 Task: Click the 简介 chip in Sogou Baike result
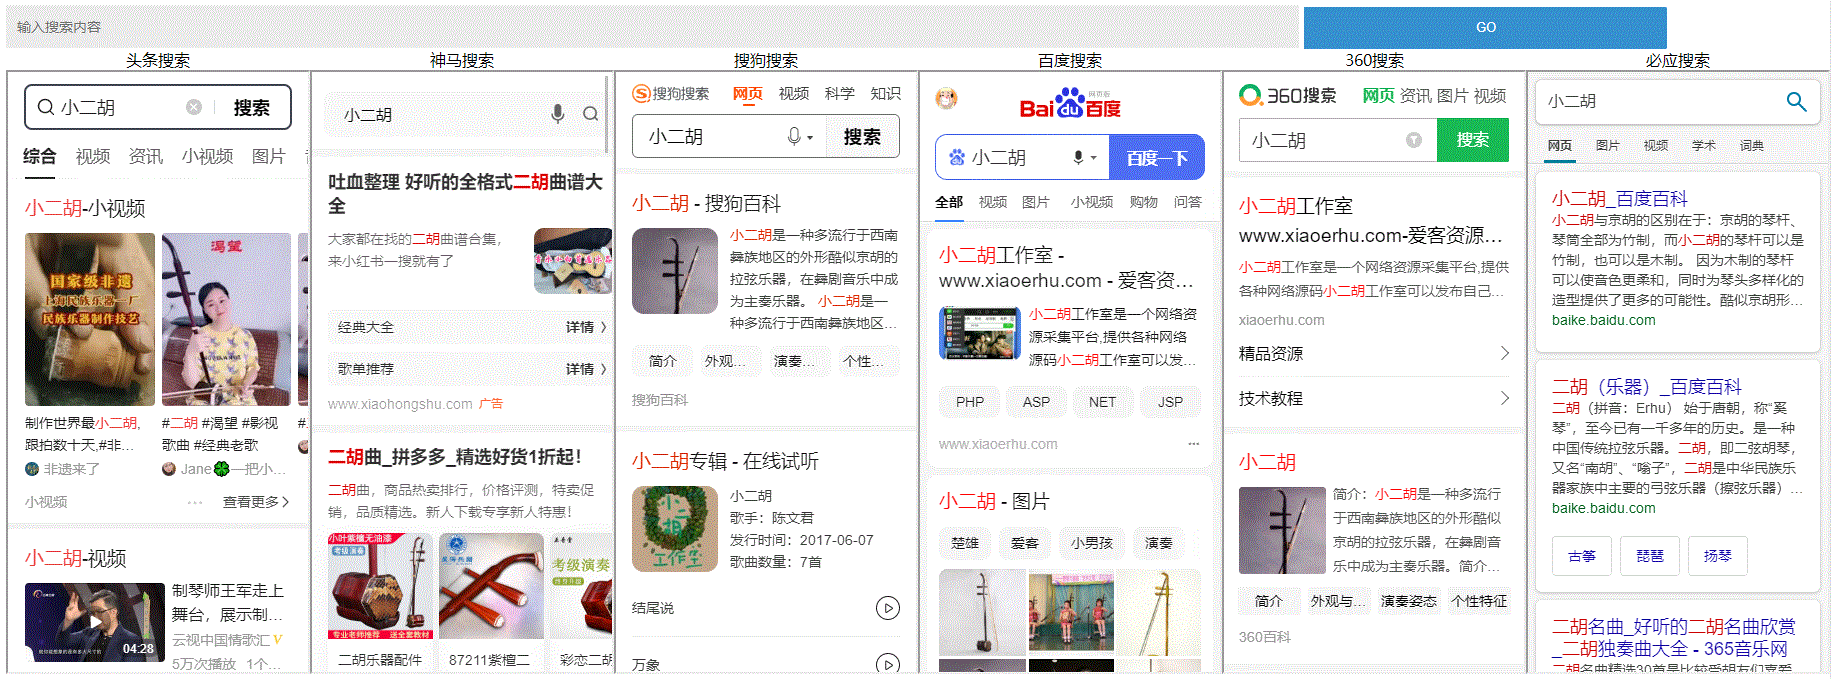point(663,361)
